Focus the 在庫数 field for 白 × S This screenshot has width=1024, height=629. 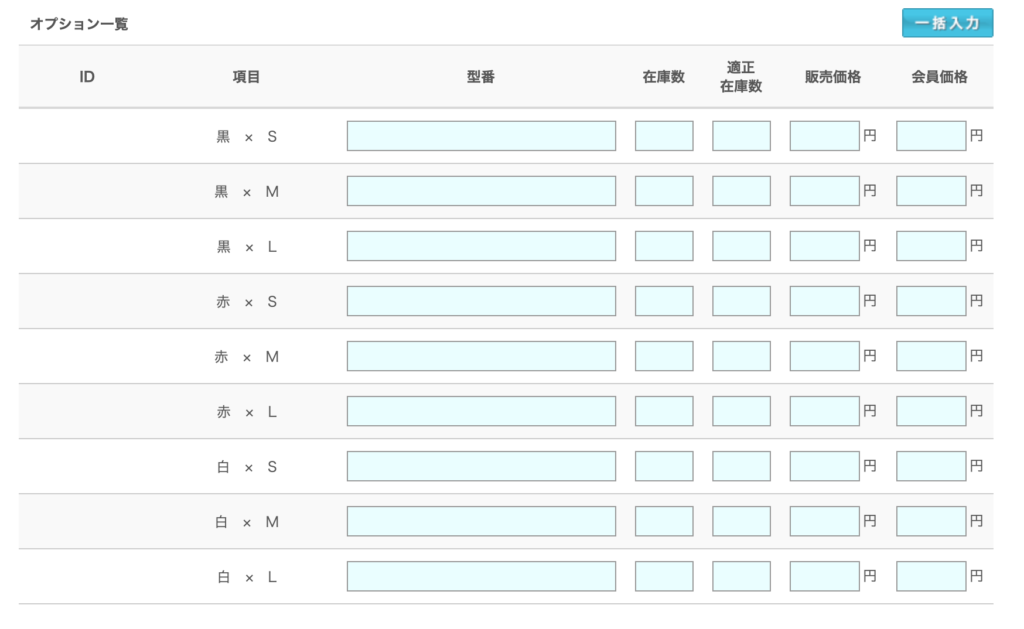(664, 466)
